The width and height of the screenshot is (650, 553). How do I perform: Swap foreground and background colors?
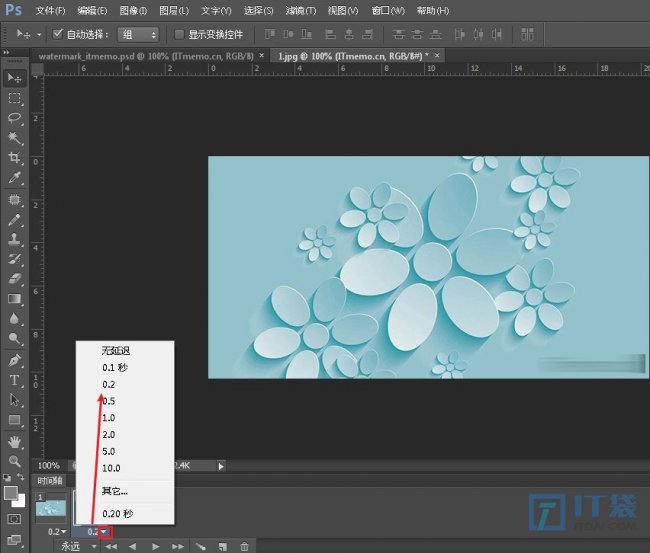20,478
